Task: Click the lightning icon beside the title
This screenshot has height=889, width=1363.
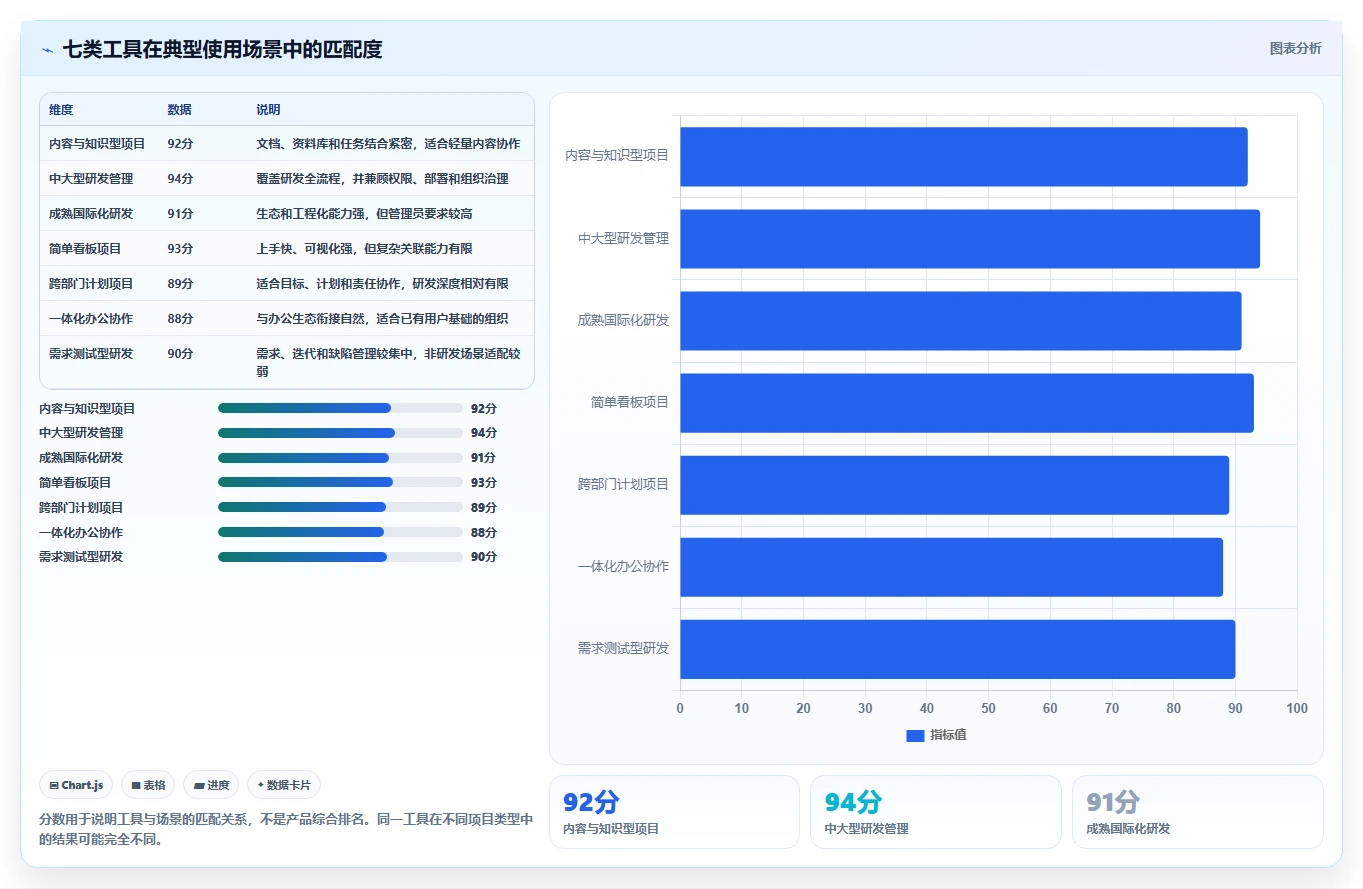Action: pos(47,50)
